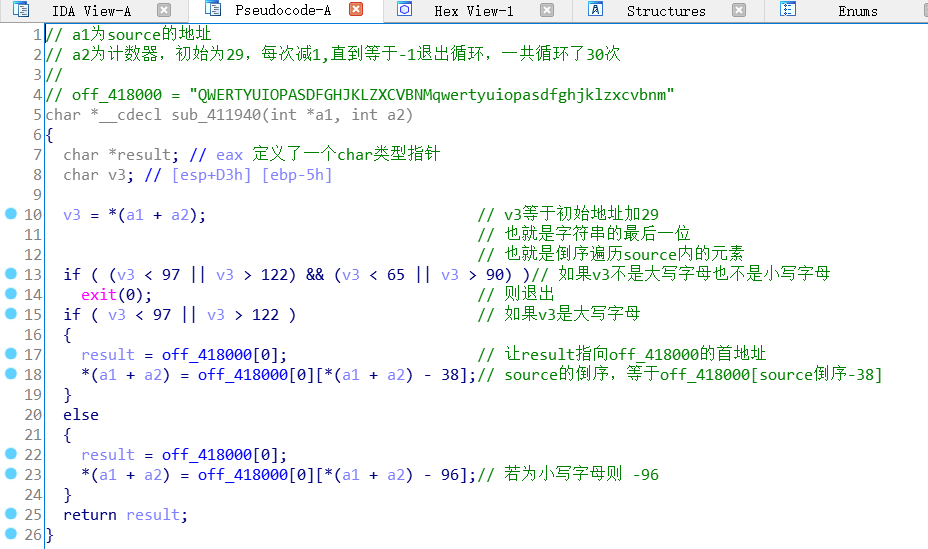The width and height of the screenshot is (928, 549).
Task: Close the Structures tab
Action: point(739,10)
